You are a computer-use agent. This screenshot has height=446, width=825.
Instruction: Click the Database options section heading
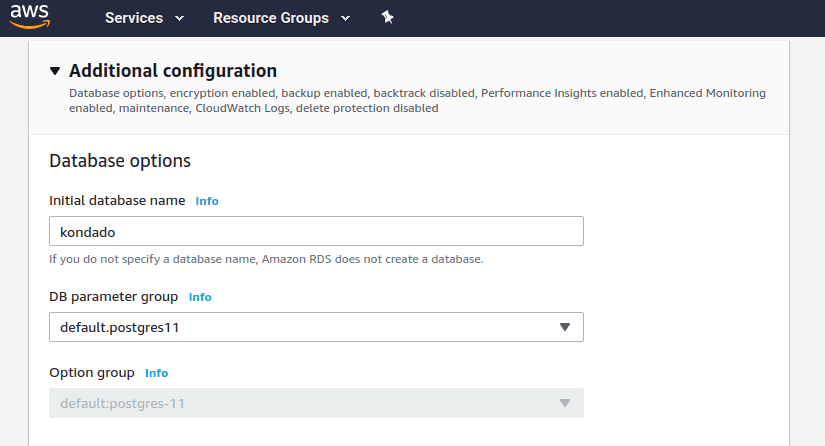click(120, 160)
